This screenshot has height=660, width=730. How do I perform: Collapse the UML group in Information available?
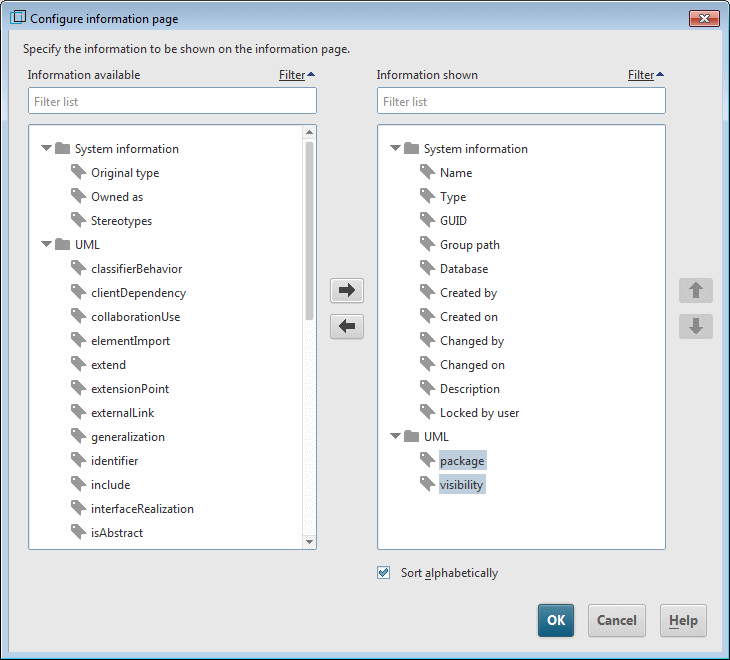(46, 244)
